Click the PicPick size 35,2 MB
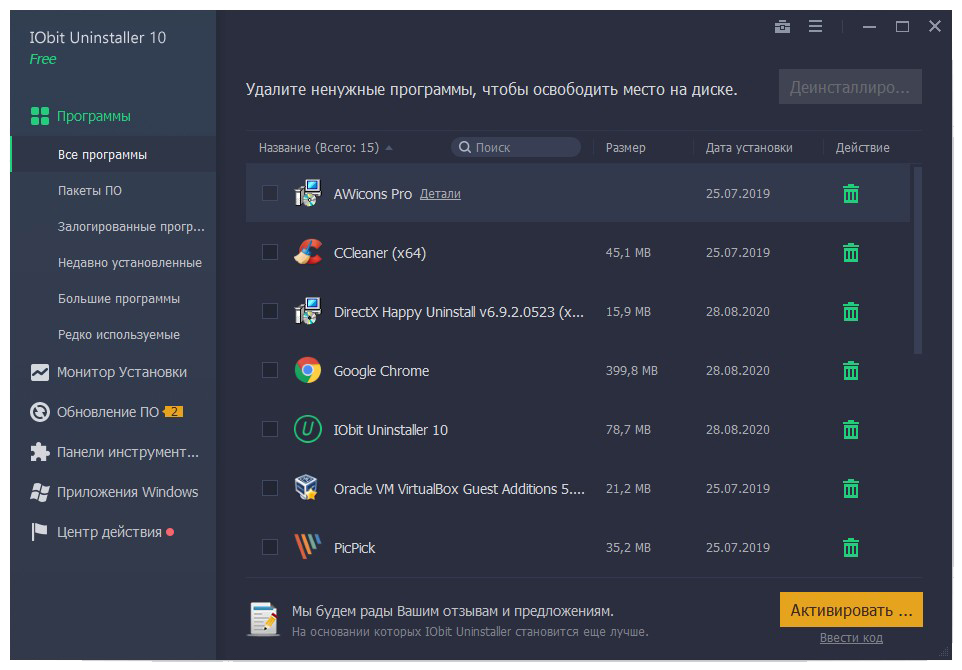The height and width of the screenshot is (670, 962). coord(628,547)
